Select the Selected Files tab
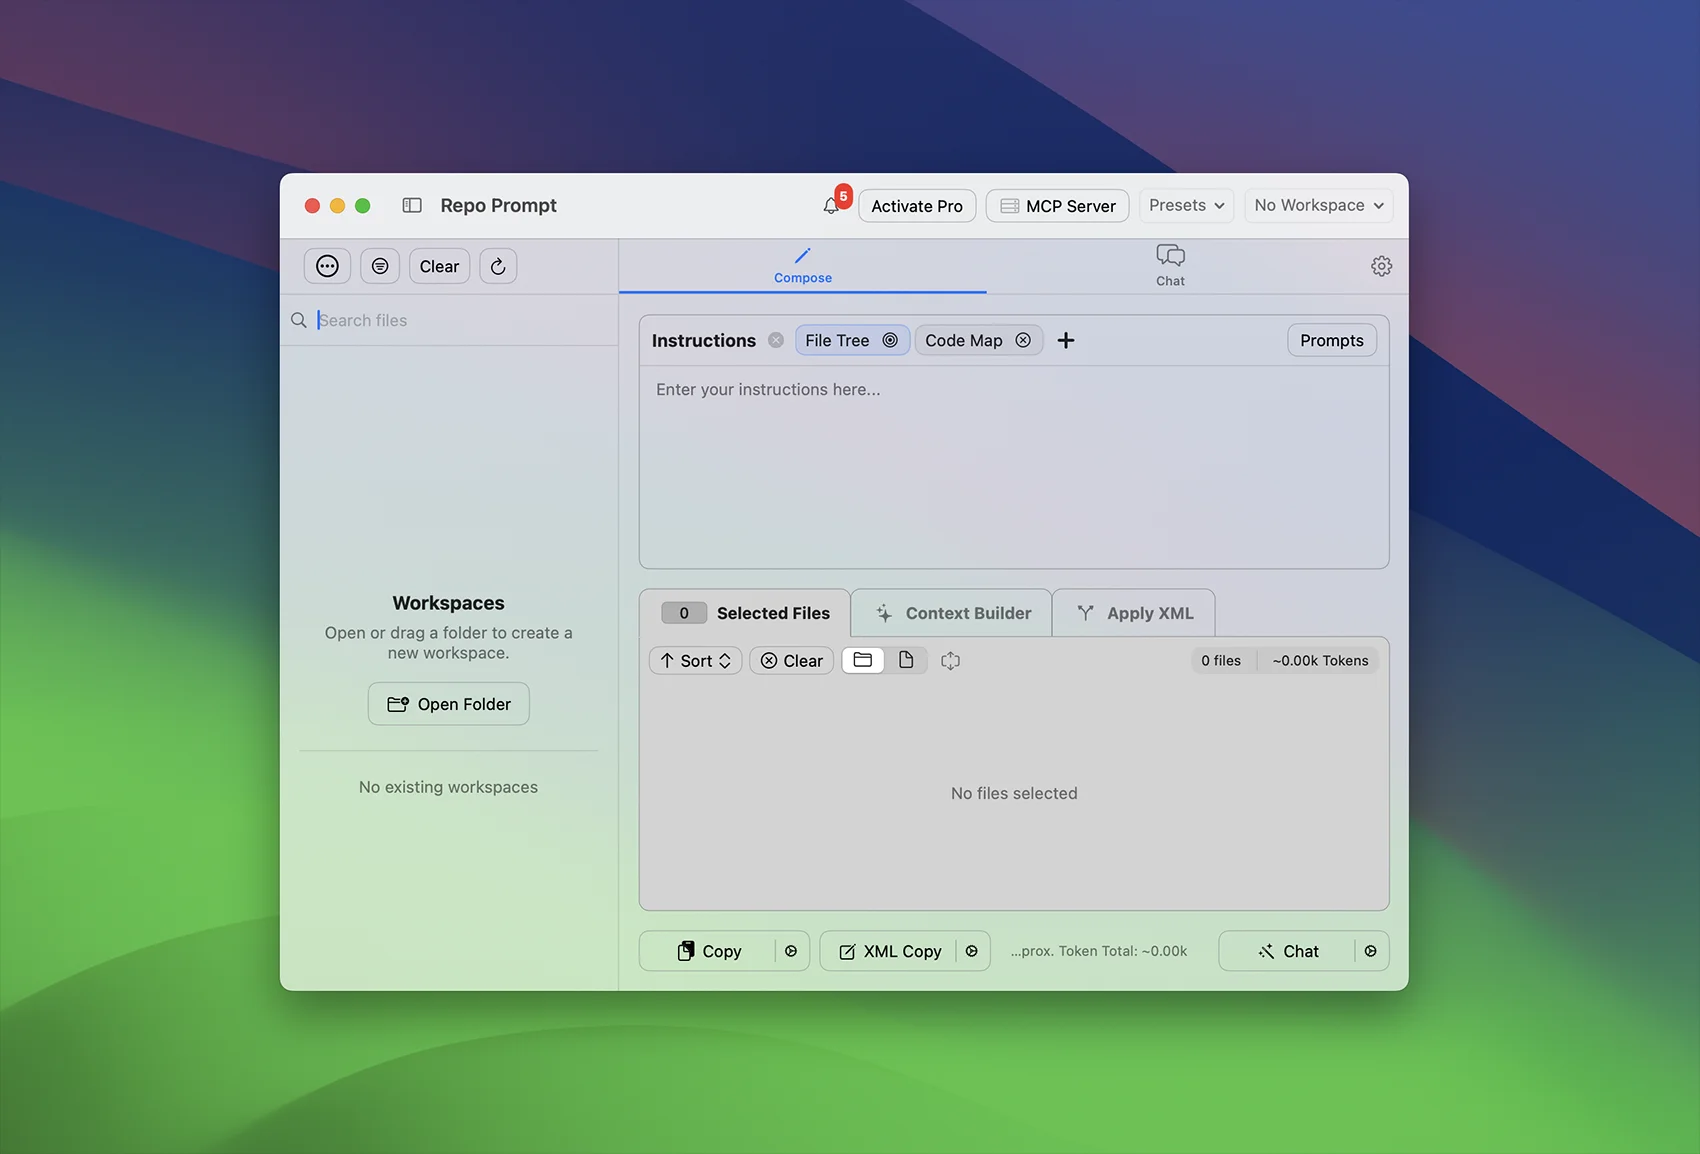1700x1154 pixels. pyautogui.click(x=745, y=613)
